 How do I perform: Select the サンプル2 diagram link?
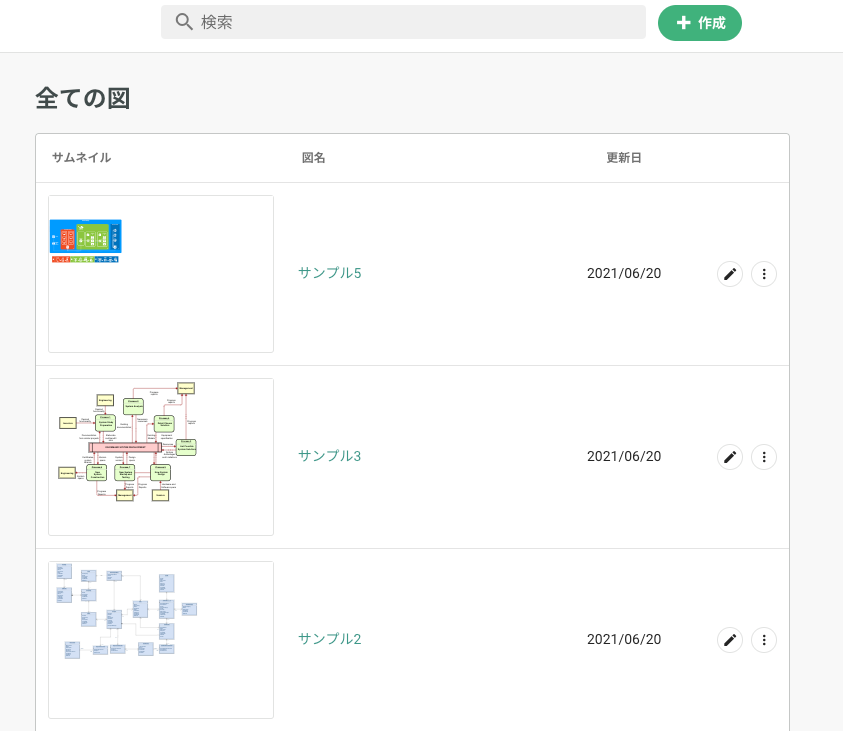[329, 639]
